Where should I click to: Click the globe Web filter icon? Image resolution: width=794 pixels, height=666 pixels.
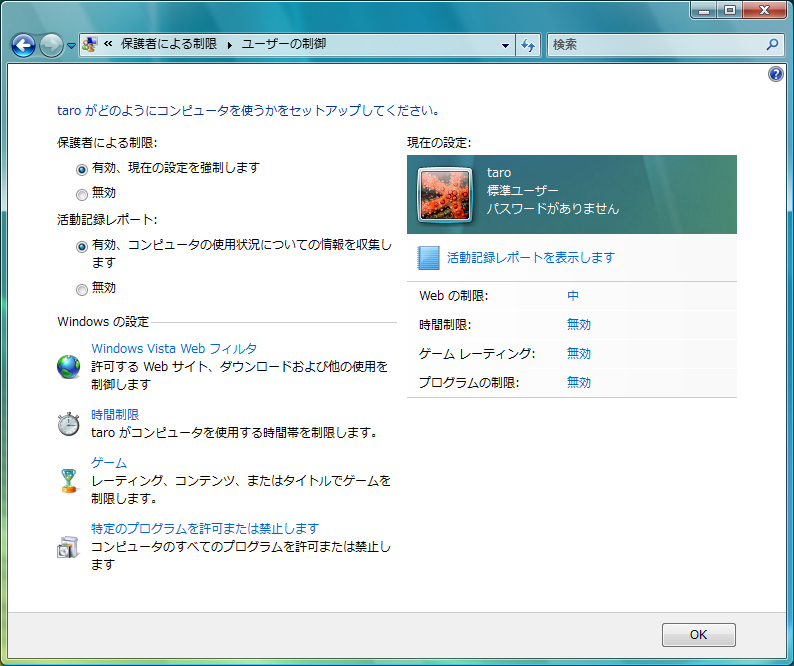(x=68, y=367)
